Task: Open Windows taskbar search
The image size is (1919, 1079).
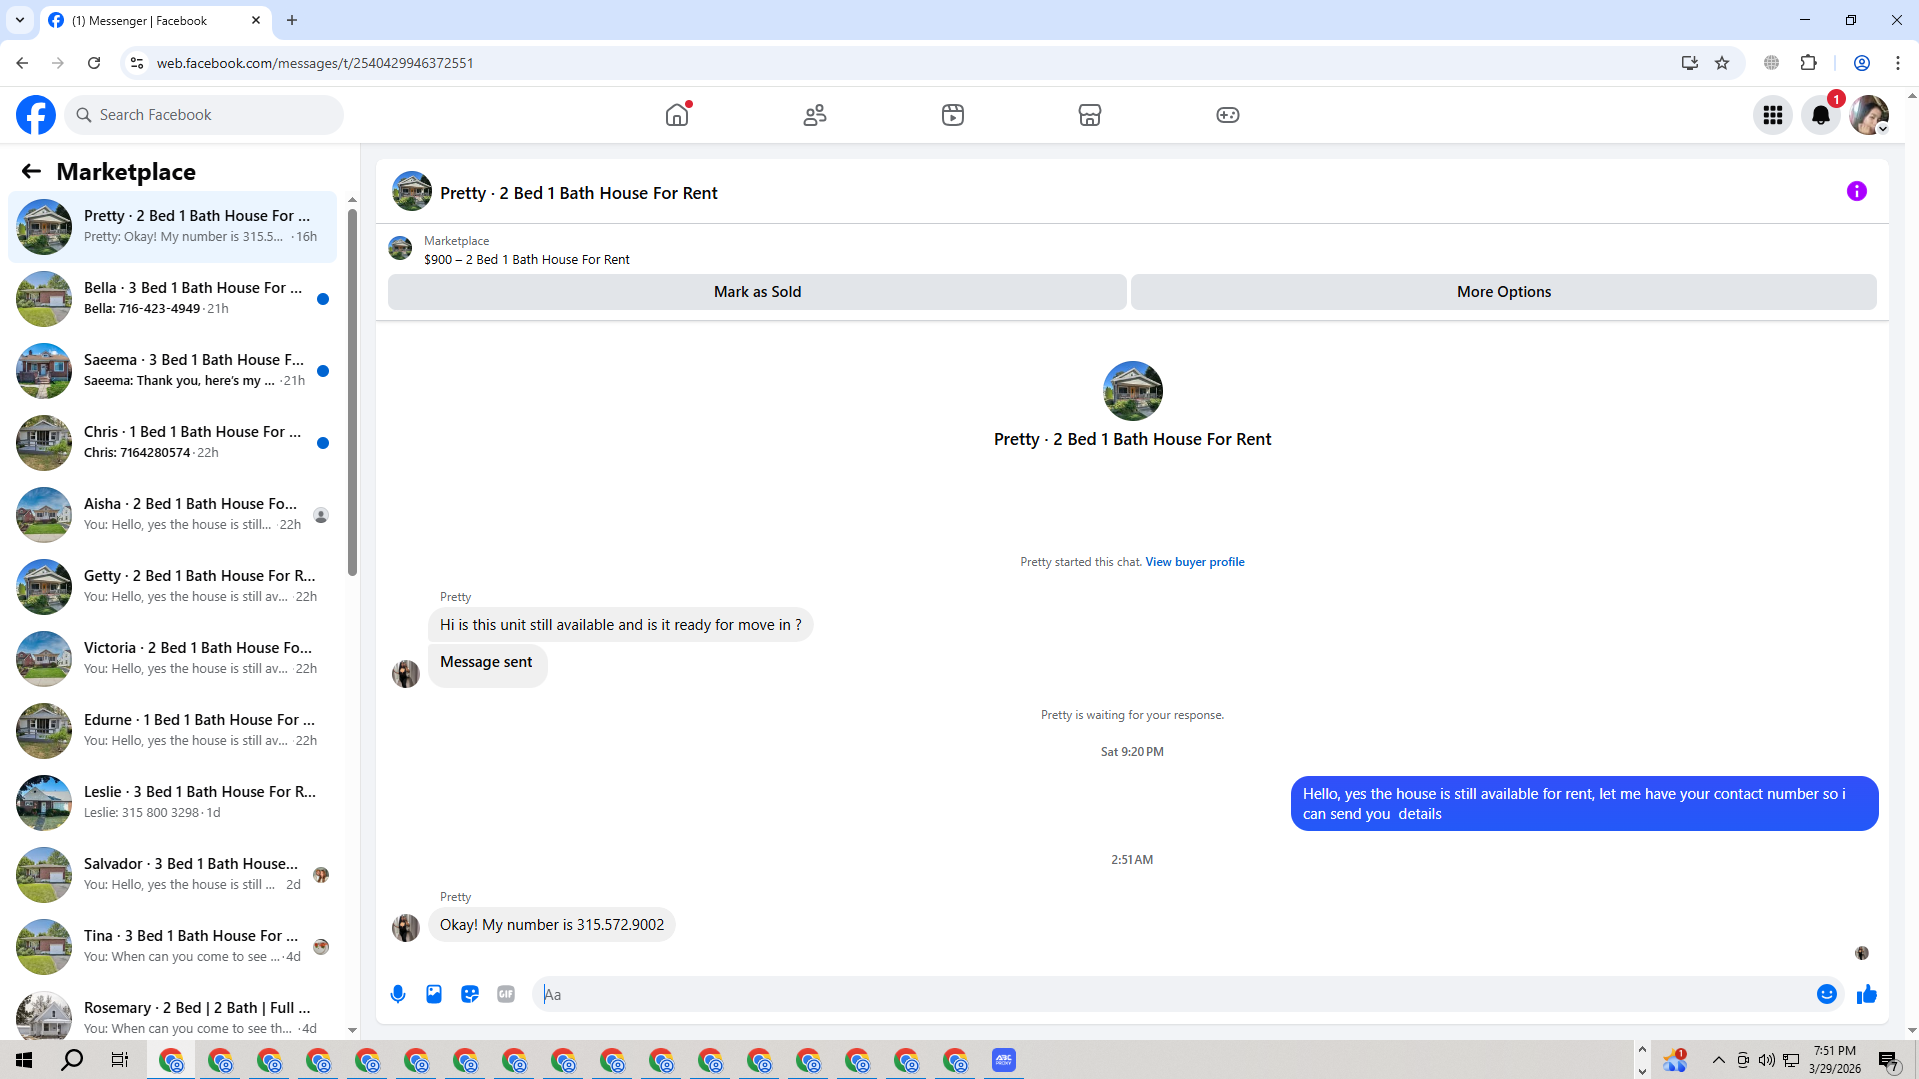Action: [72, 1060]
